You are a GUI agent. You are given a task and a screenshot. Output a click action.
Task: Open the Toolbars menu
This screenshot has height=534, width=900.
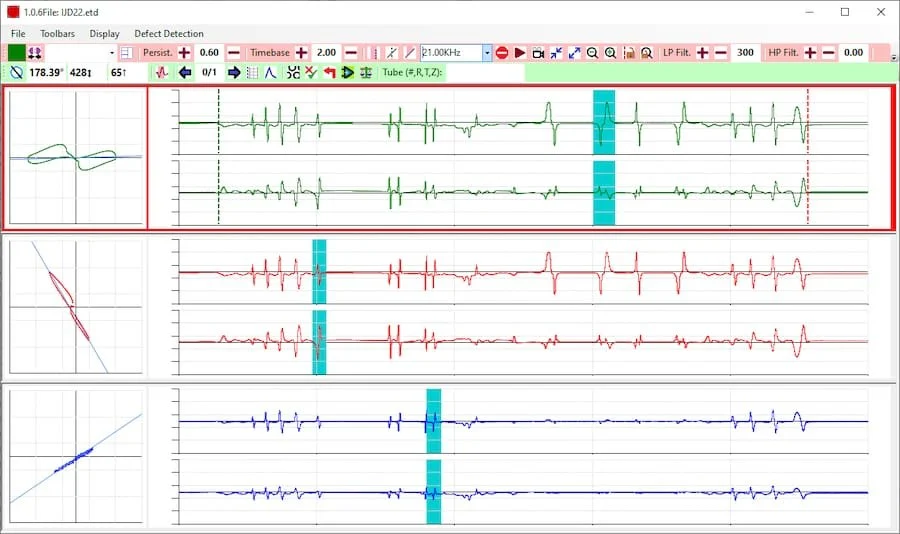click(x=57, y=34)
